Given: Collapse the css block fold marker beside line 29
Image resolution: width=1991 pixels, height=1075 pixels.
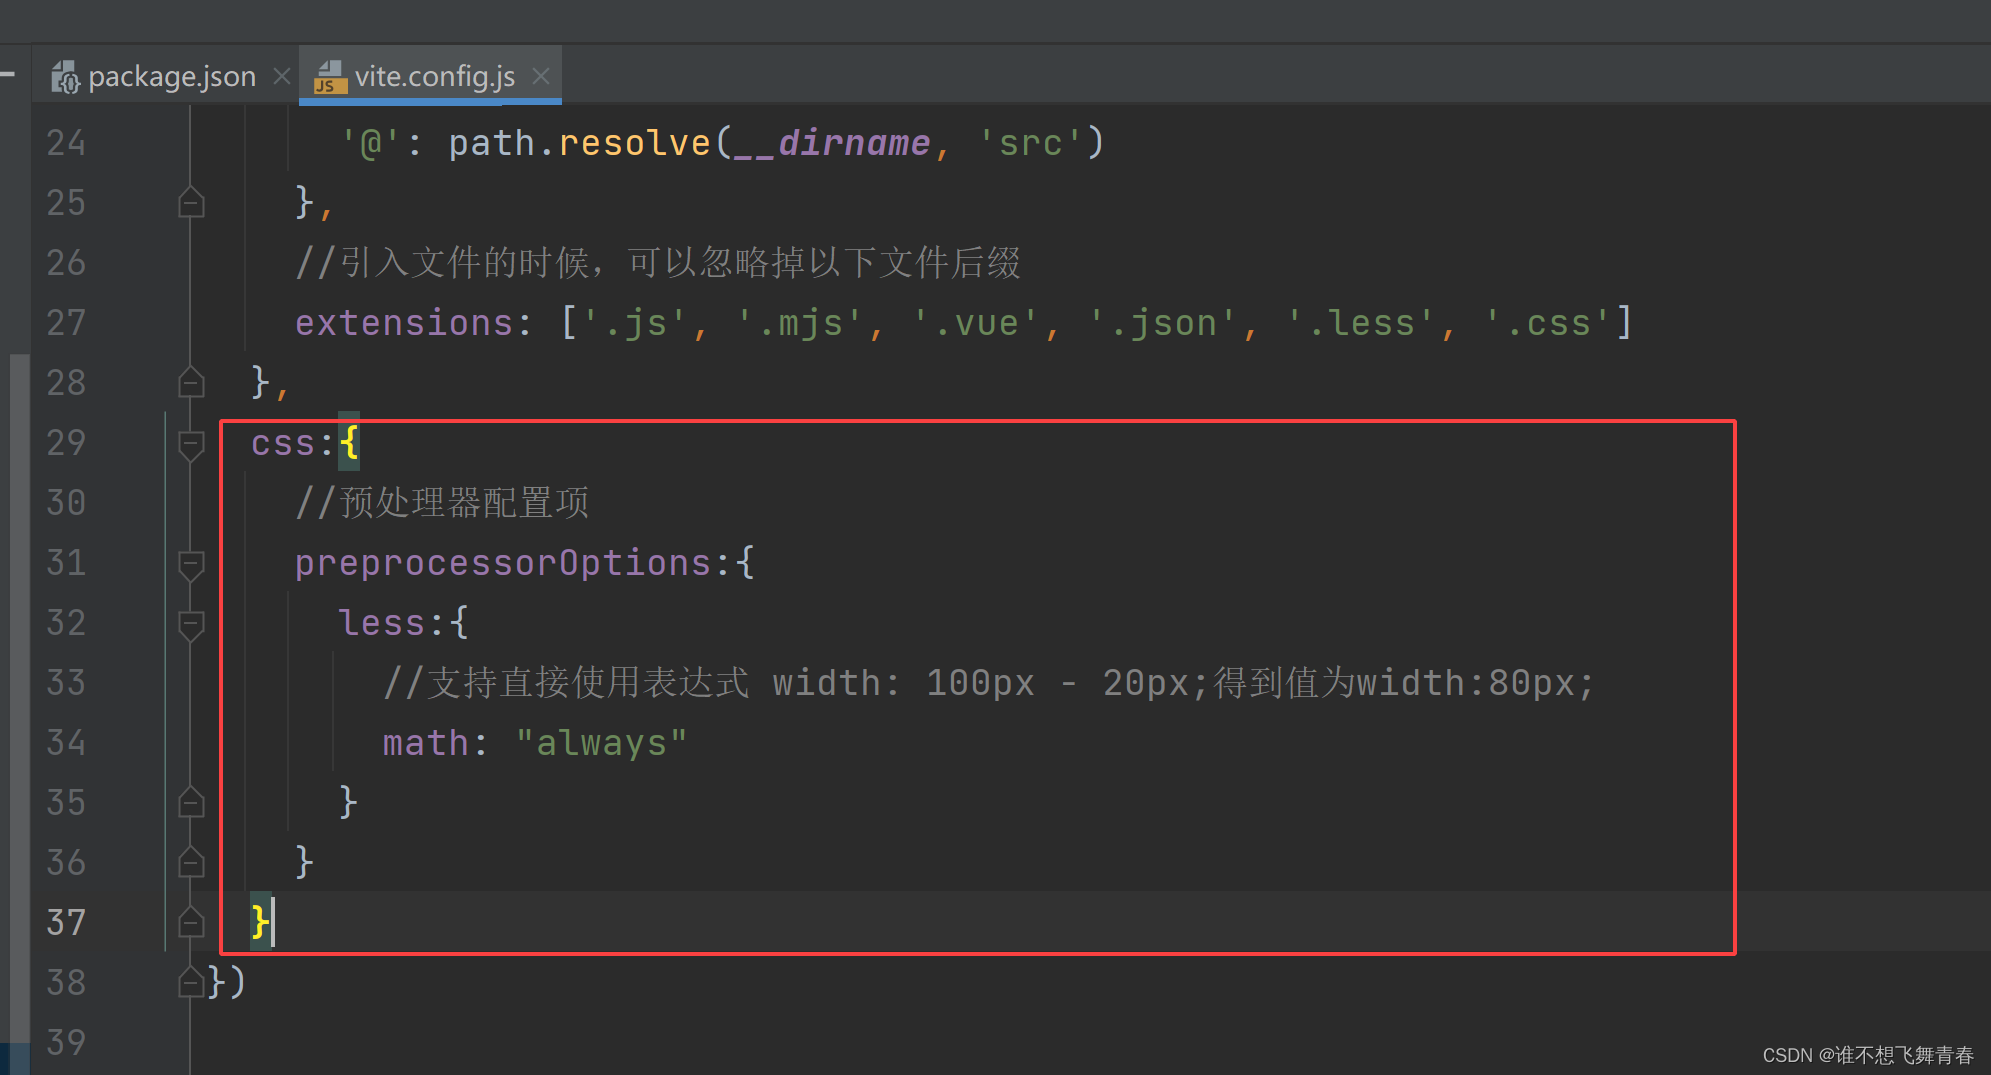Looking at the screenshot, I should point(190,443).
